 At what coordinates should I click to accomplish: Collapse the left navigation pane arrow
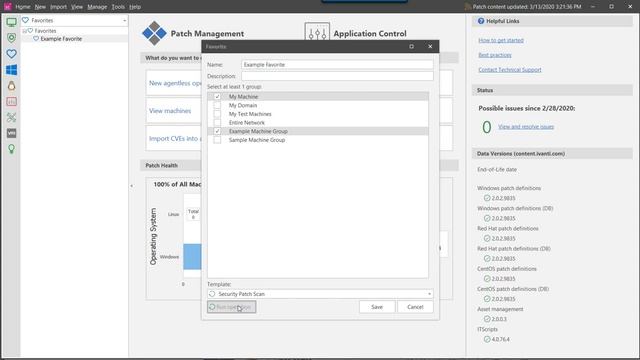(x=131, y=186)
